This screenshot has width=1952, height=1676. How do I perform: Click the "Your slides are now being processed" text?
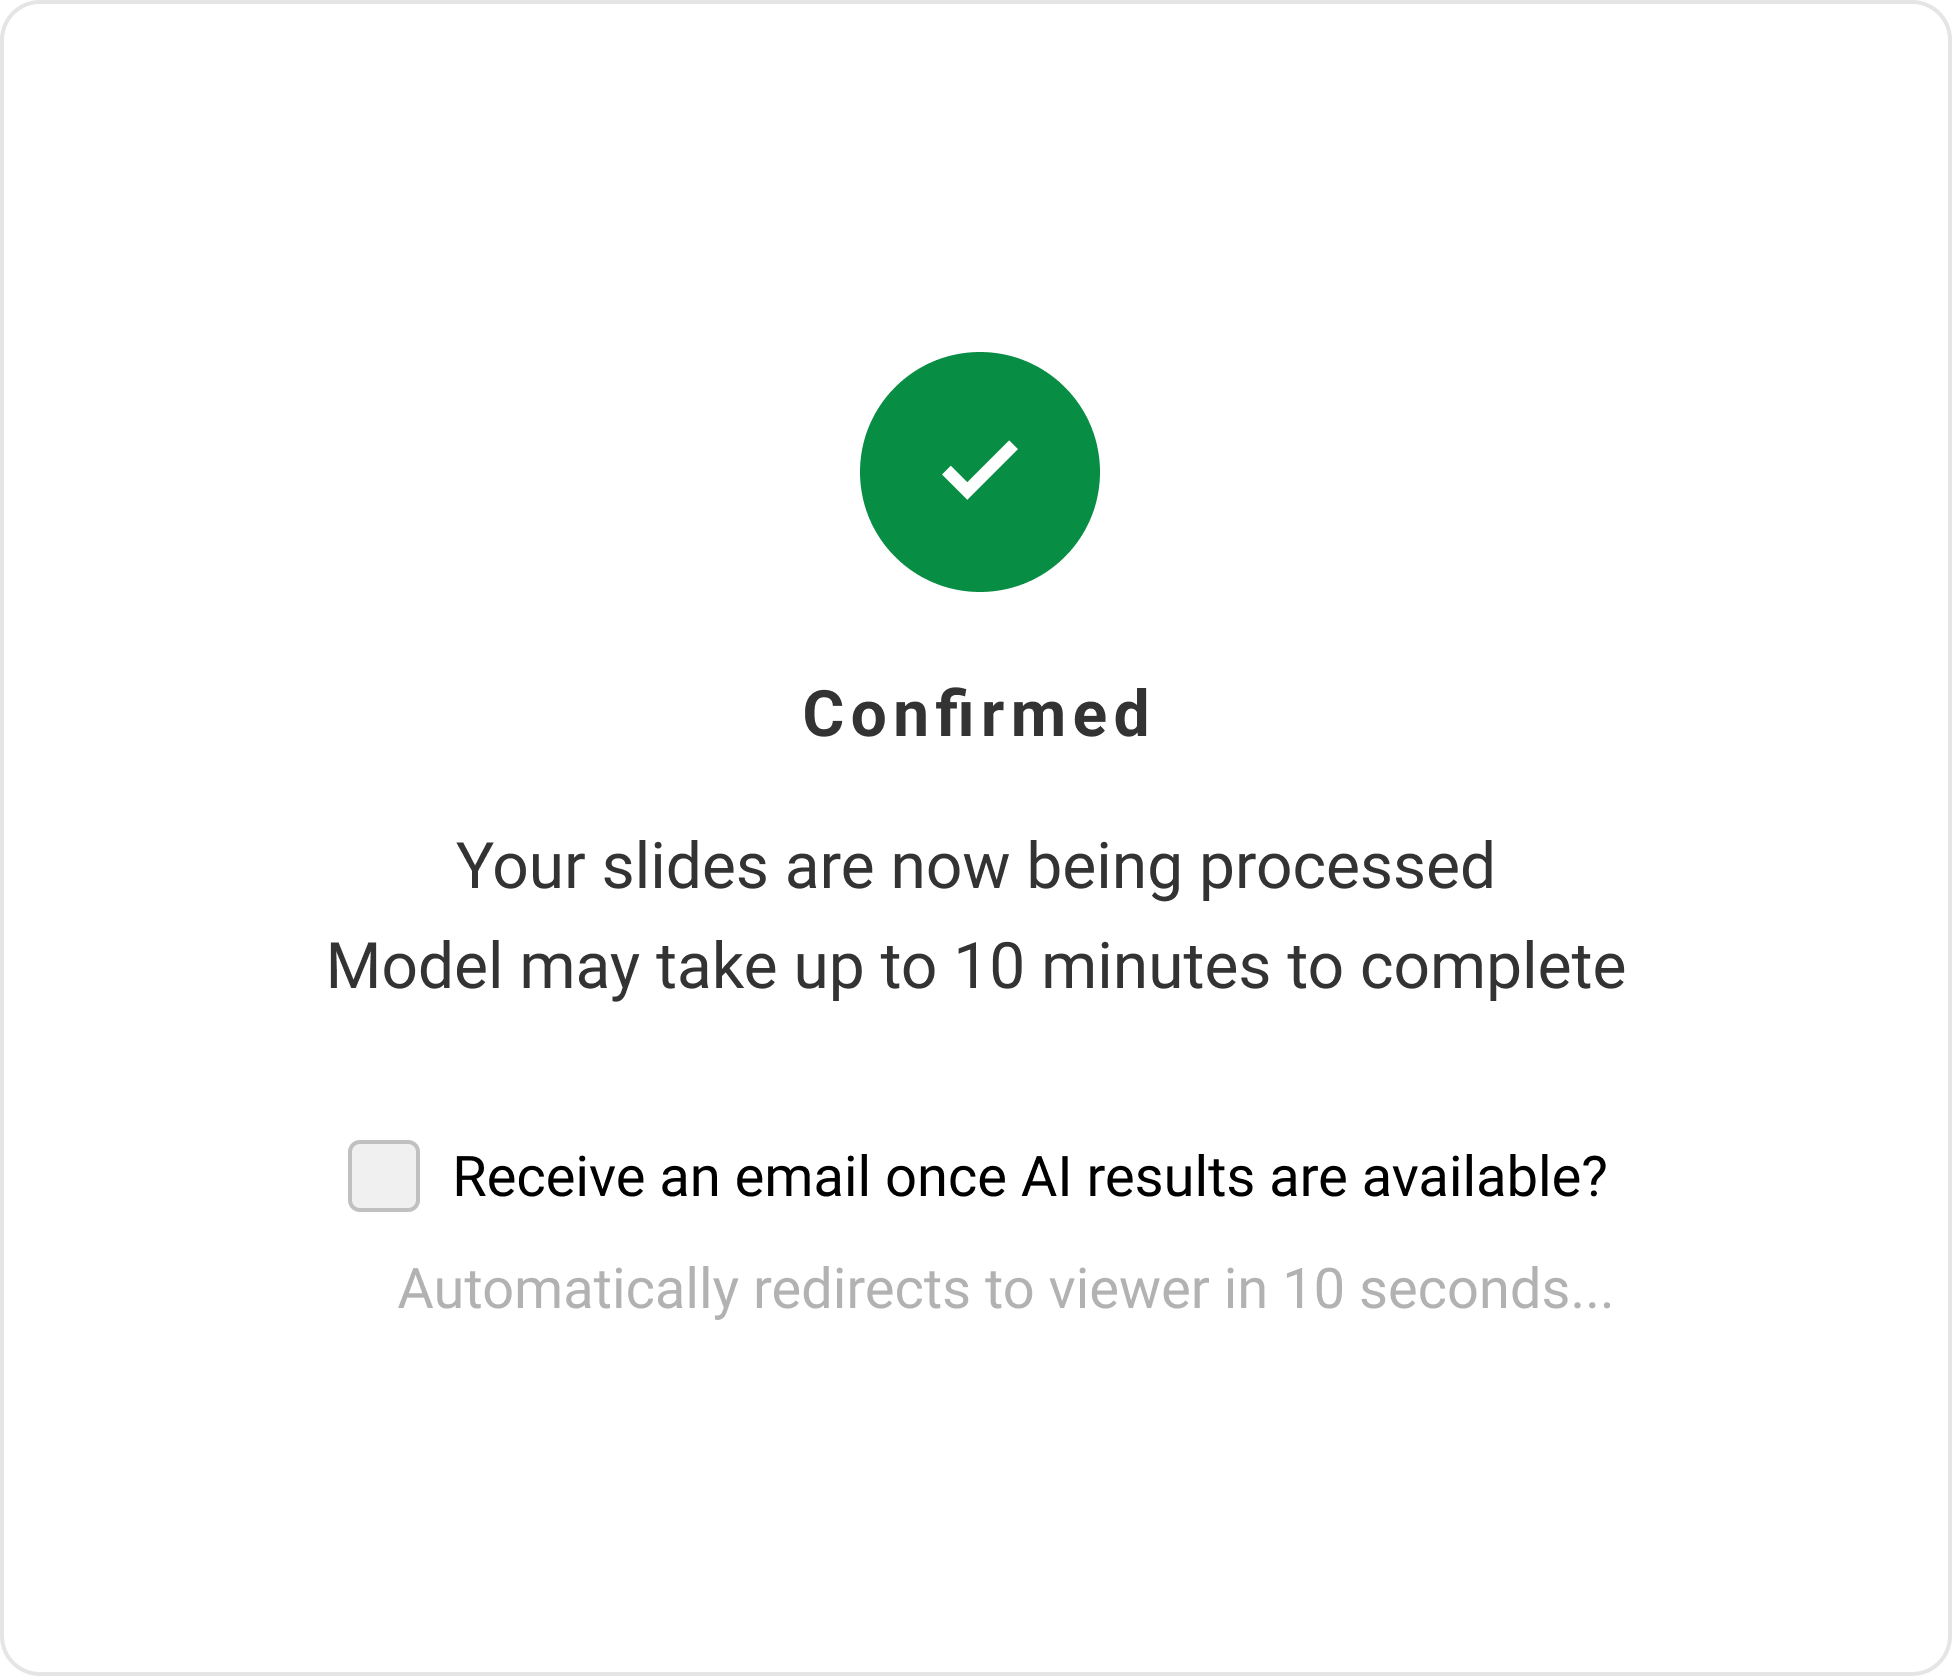point(975,866)
